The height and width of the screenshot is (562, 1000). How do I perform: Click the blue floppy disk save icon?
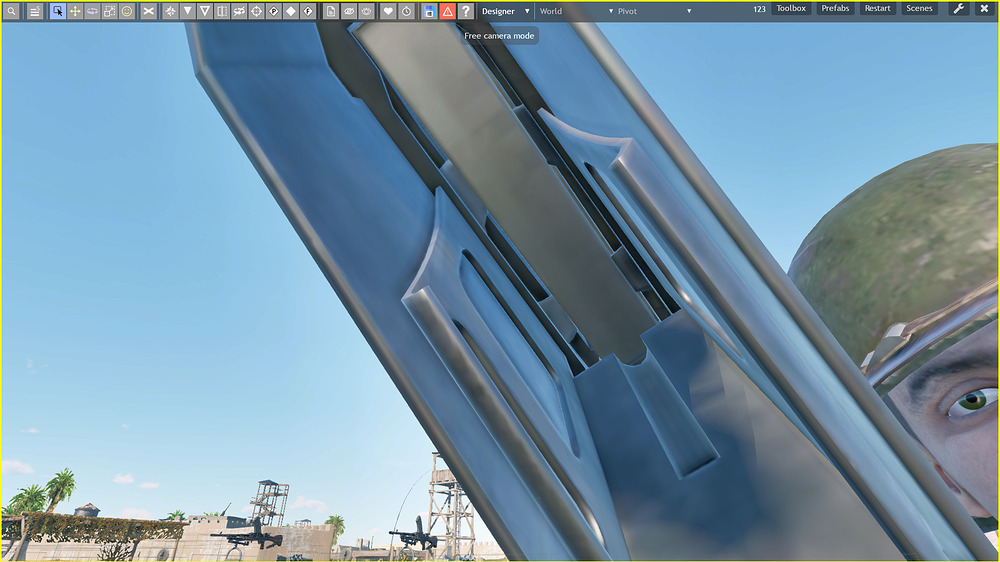coord(429,11)
